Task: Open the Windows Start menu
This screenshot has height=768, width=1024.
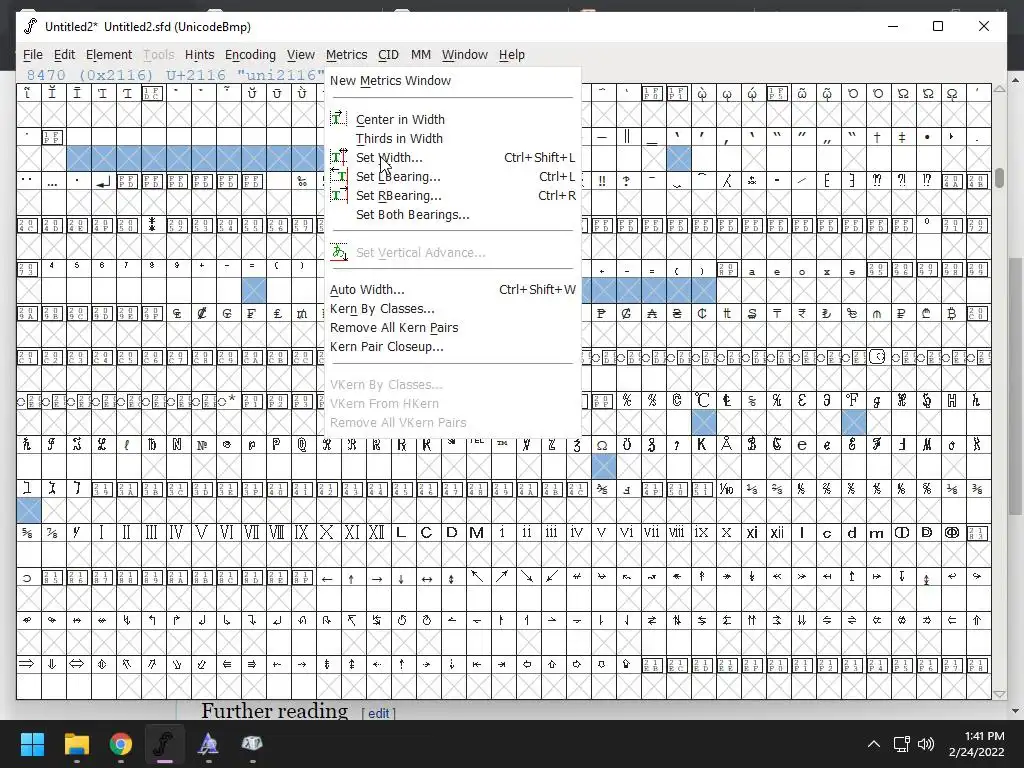Action: [32, 743]
